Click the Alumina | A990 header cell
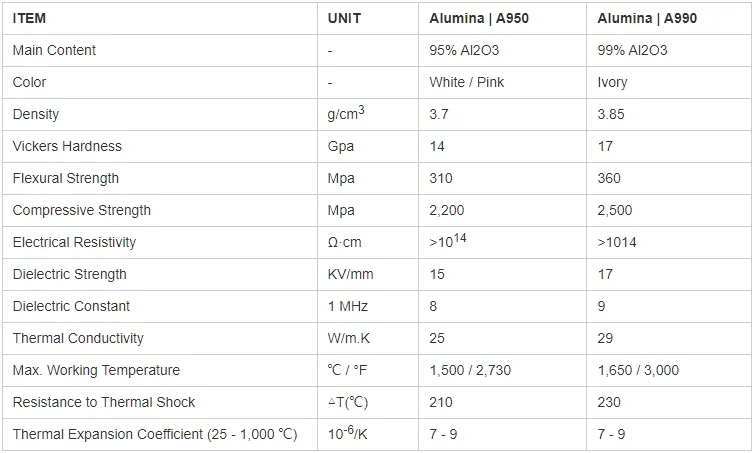The height and width of the screenshot is (453, 755). (x=647, y=18)
